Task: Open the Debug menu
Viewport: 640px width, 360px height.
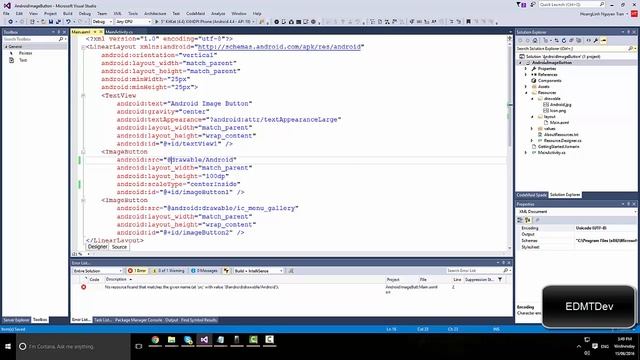Action: pyautogui.click(x=84, y=13)
